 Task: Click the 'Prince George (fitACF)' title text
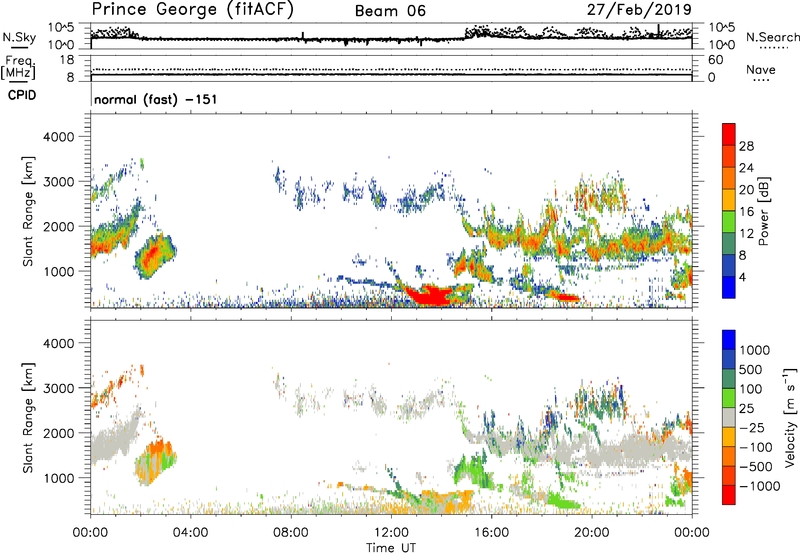tap(192, 10)
